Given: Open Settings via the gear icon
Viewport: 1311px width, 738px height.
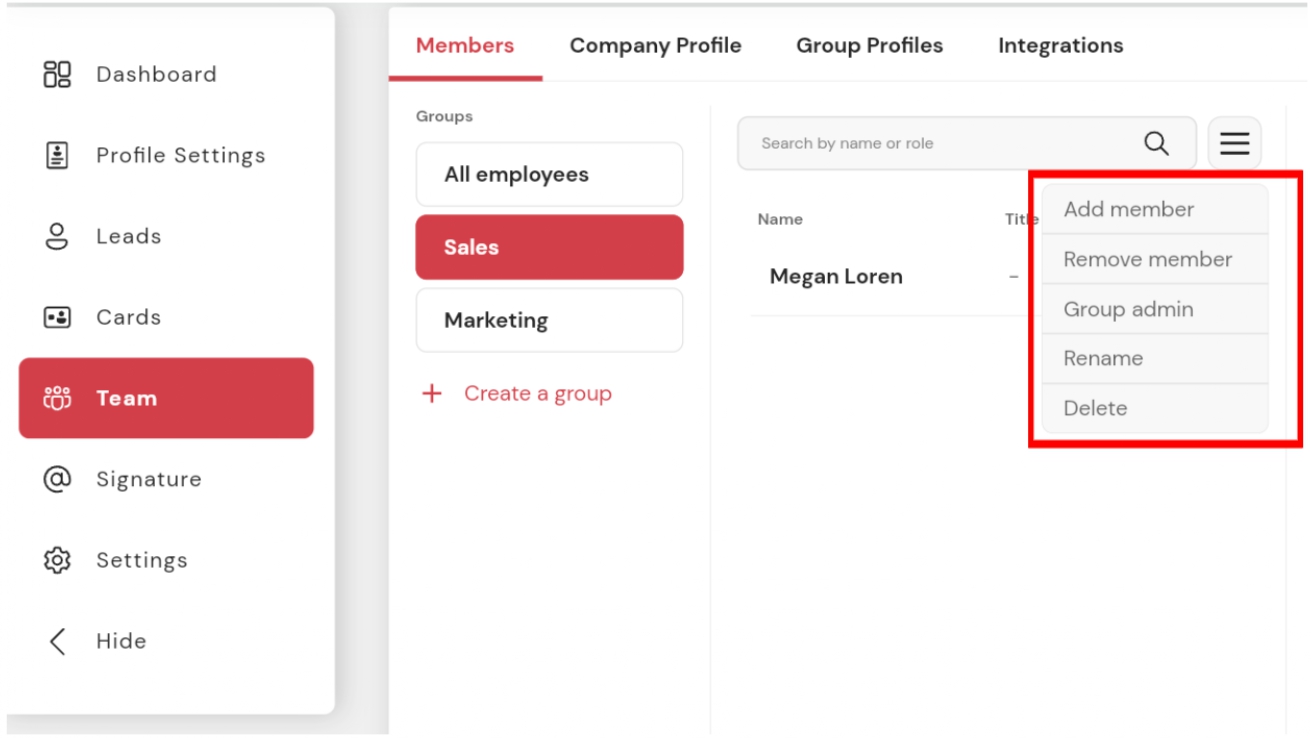Looking at the screenshot, I should [57, 560].
